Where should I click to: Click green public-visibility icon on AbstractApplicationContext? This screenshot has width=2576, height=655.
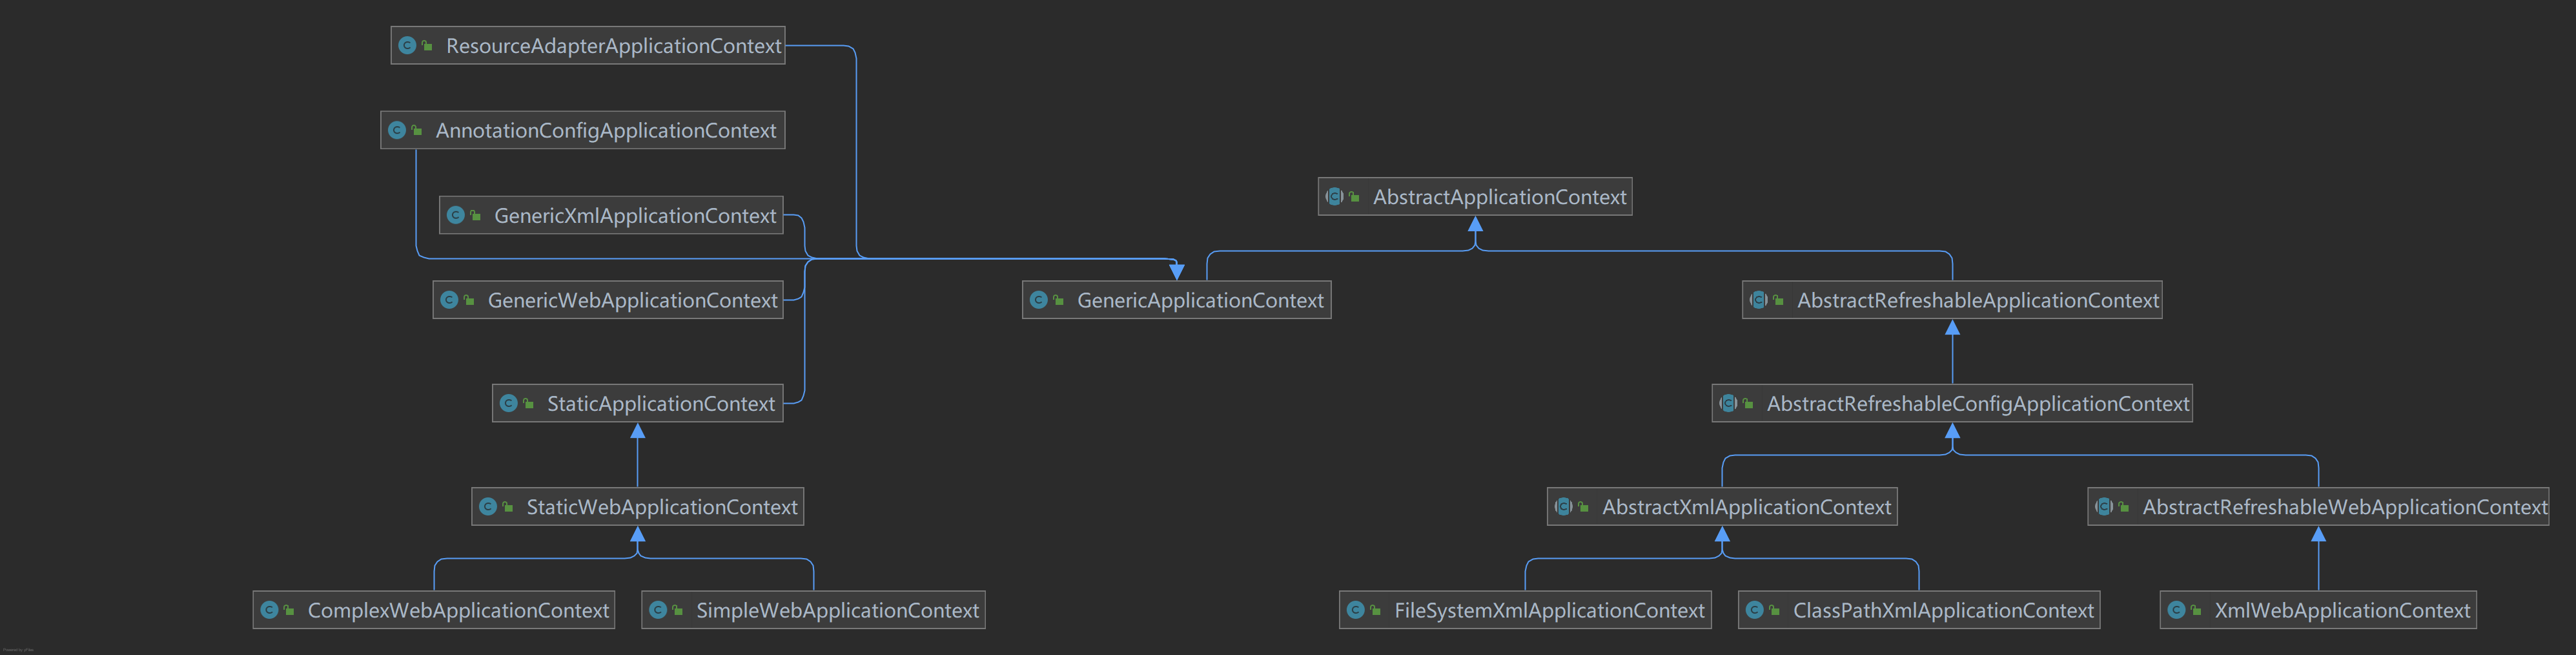coord(1354,198)
